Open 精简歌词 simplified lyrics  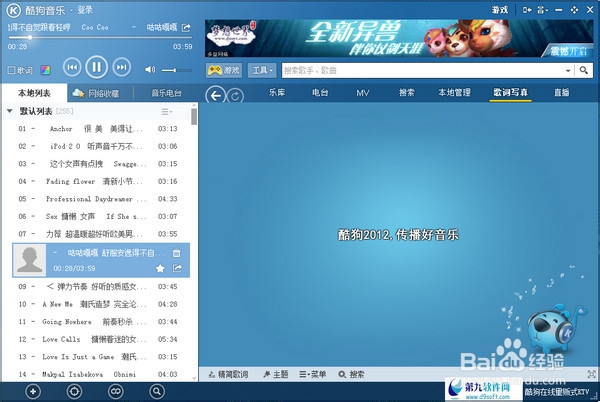tap(228, 374)
